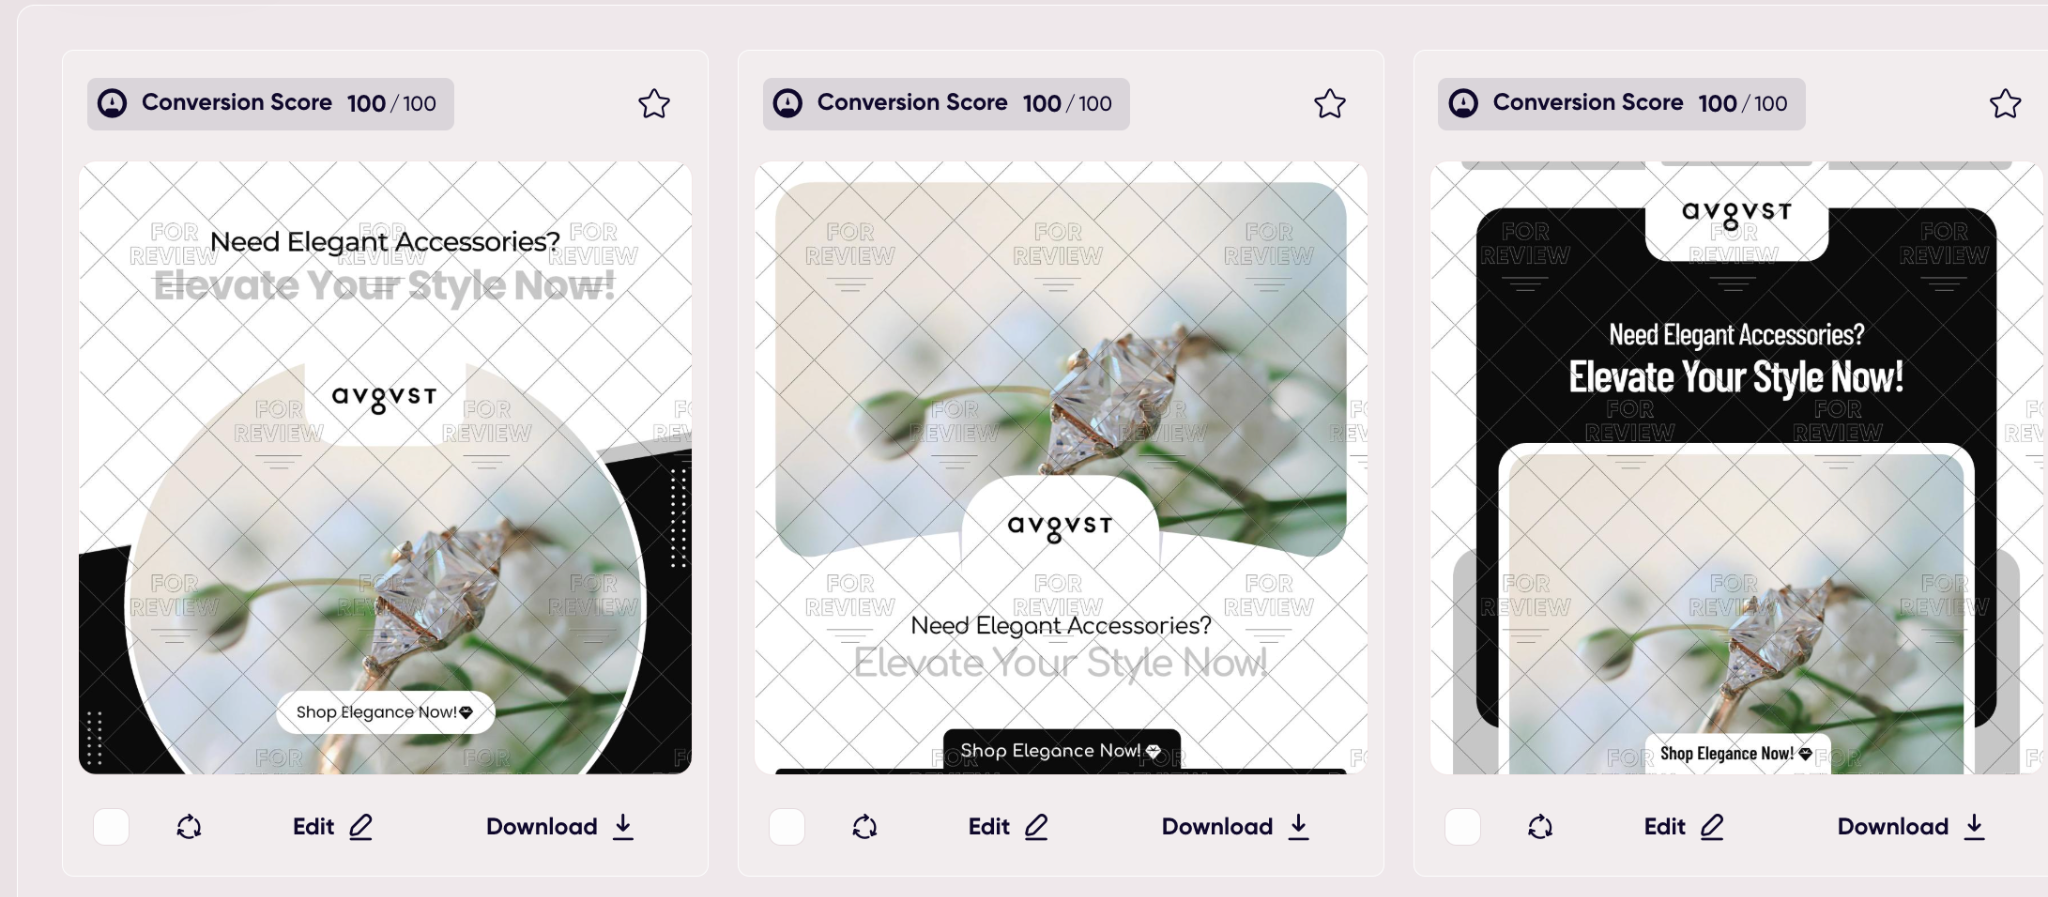Open Edit for the middle ad
This screenshot has height=897, width=2048.
click(1008, 827)
